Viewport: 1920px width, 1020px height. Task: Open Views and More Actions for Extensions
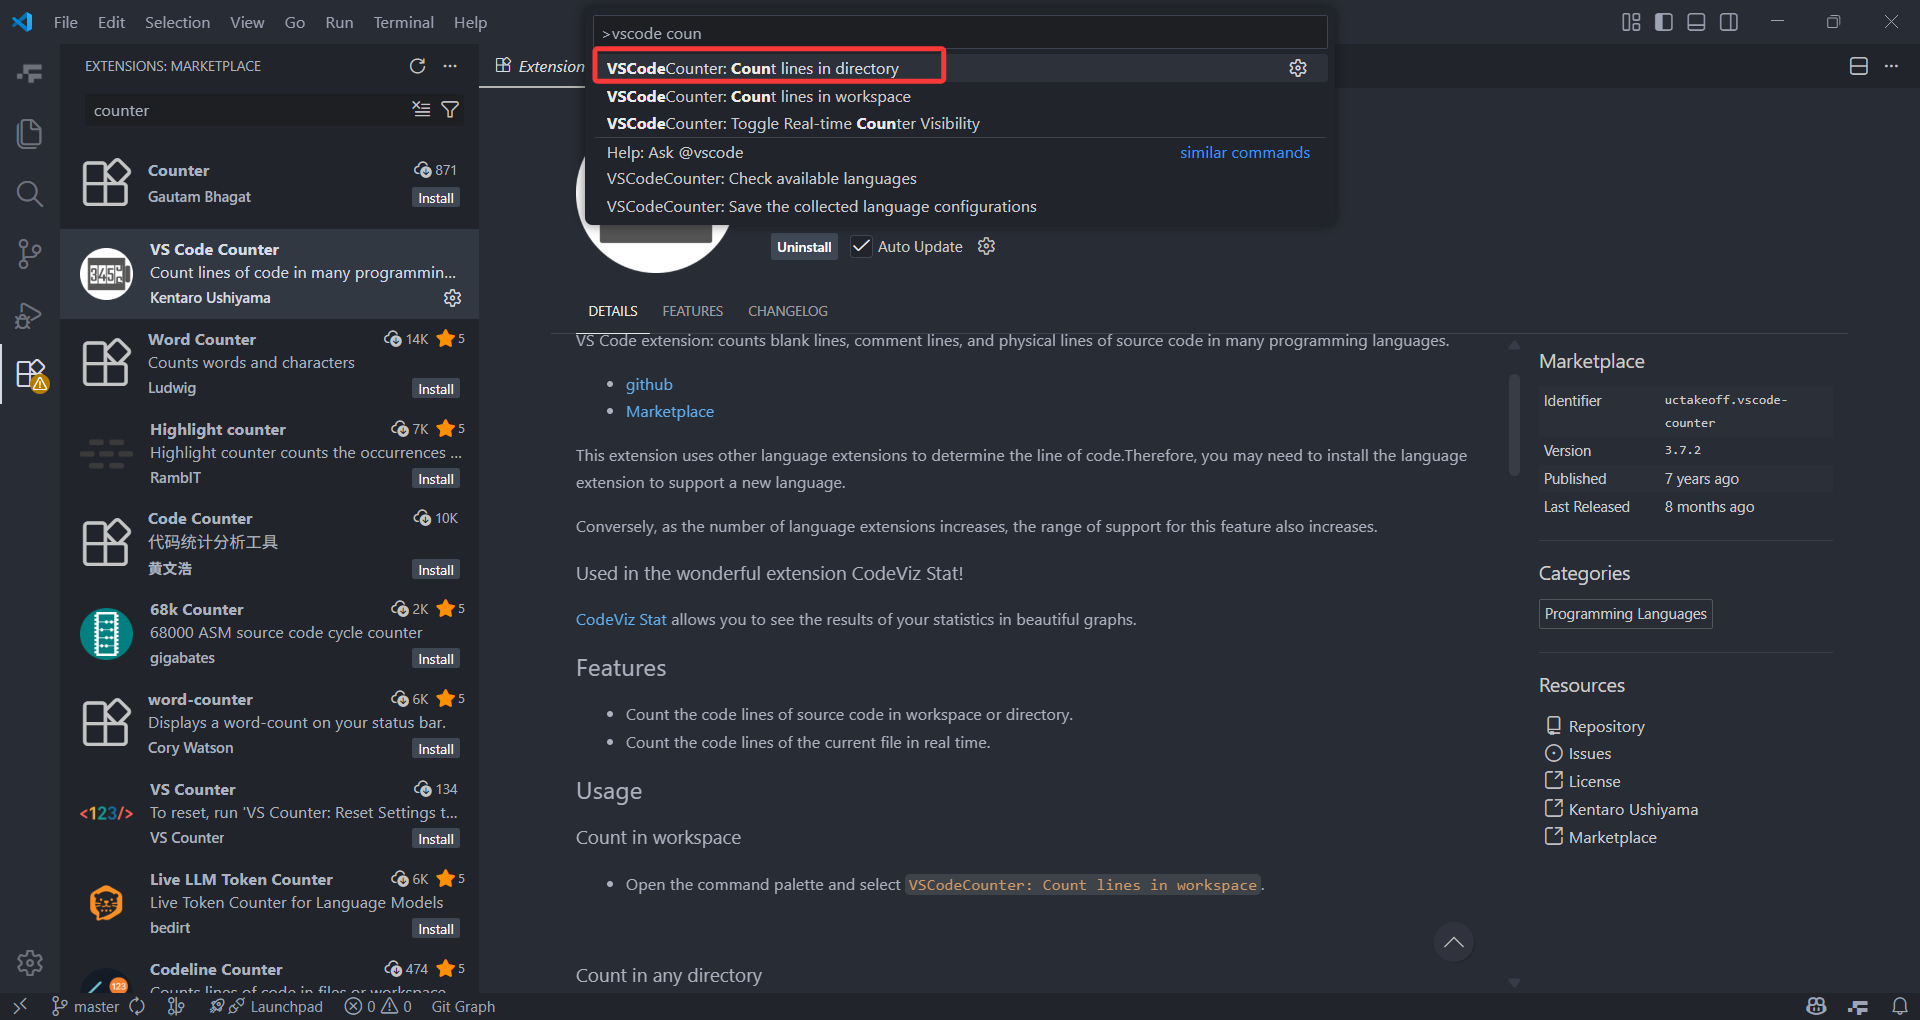tap(450, 66)
